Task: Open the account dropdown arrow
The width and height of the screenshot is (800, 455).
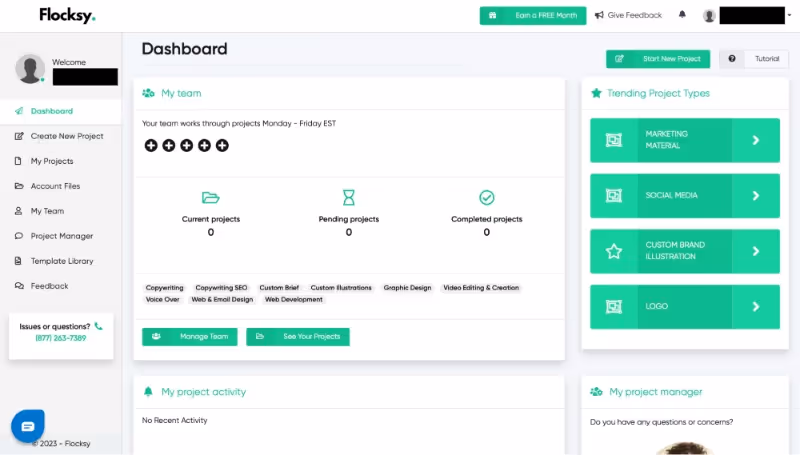Action: click(789, 15)
